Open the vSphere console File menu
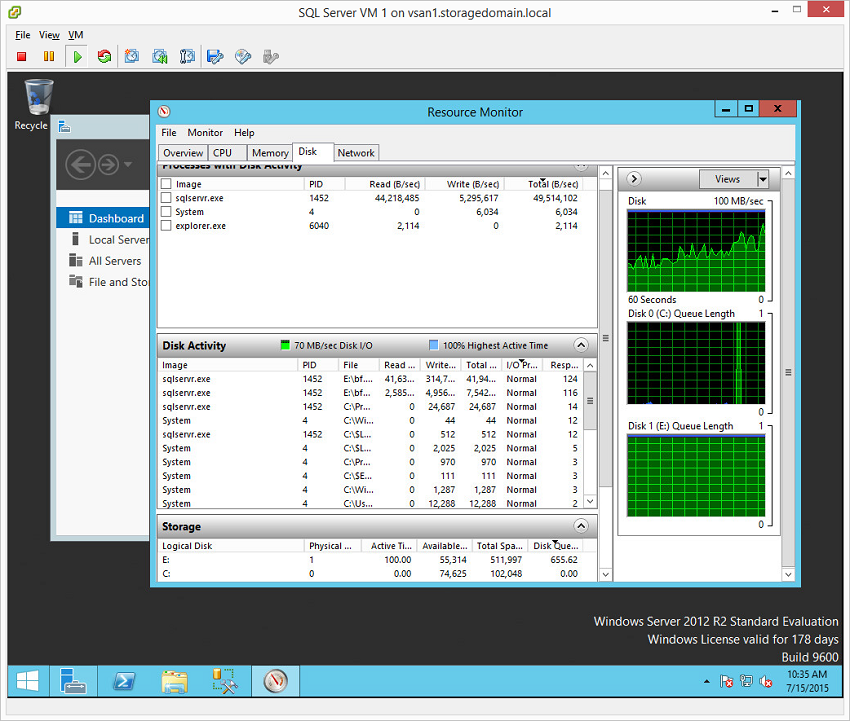This screenshot has width=850, height=721. coord(22,35)
